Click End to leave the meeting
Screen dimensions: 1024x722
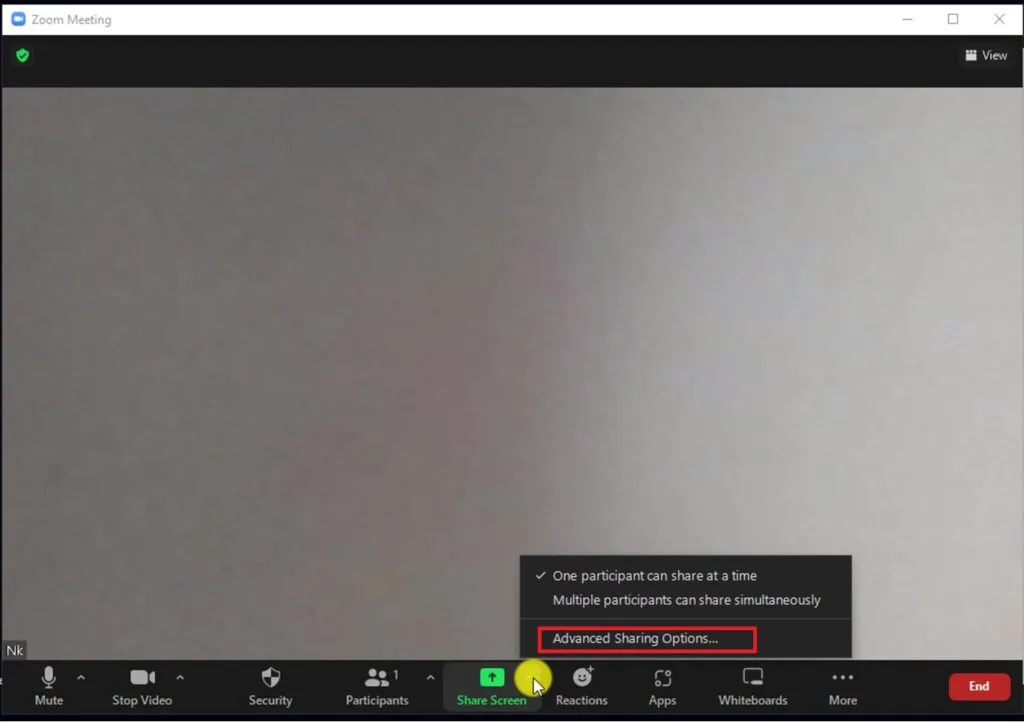point(979,686)
